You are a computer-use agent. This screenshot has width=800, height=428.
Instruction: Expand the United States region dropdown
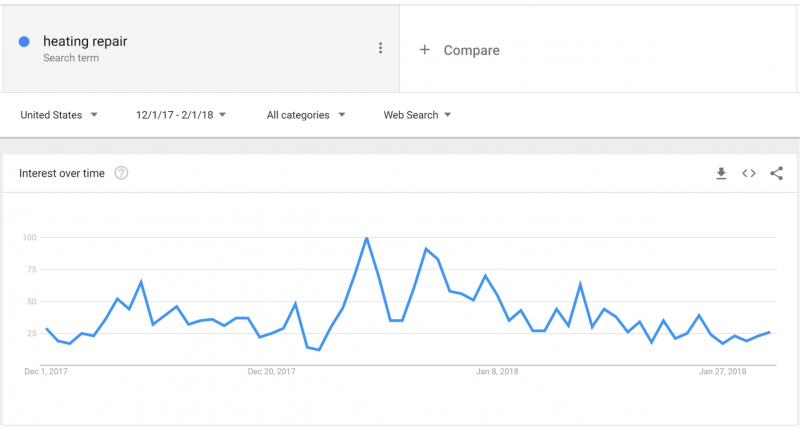(59, 115)
